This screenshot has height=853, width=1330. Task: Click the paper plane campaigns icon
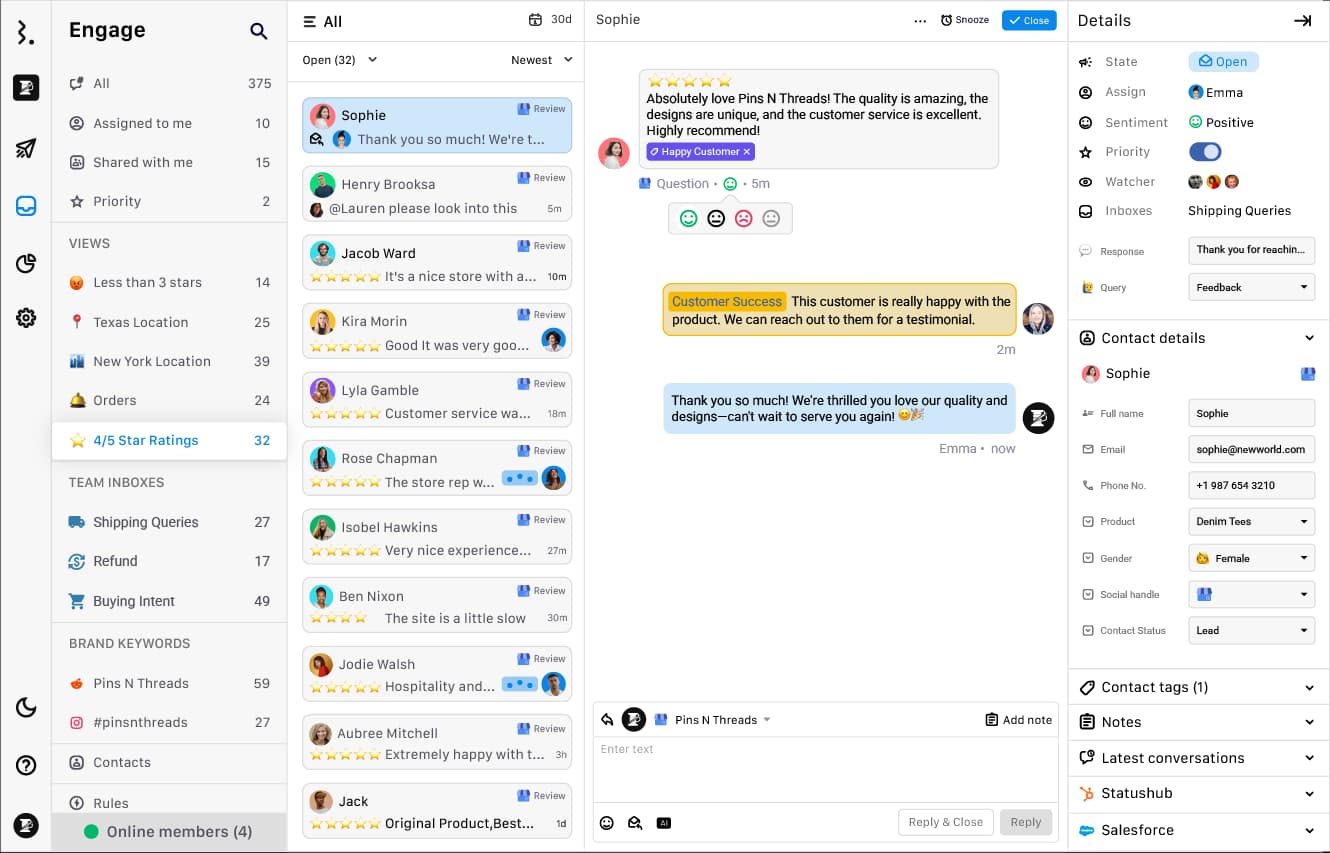tap(26, 148)
